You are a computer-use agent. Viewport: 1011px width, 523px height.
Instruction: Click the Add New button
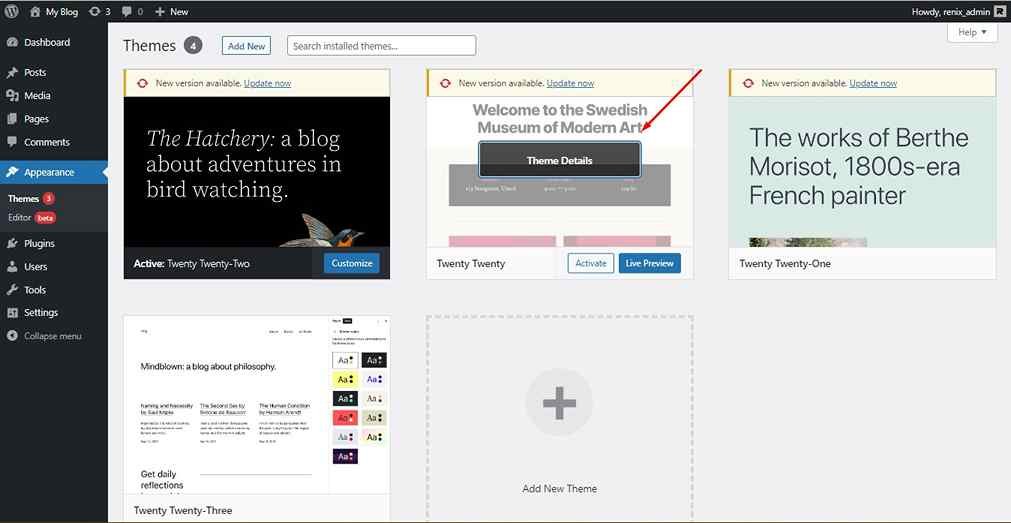coord(246,46)
